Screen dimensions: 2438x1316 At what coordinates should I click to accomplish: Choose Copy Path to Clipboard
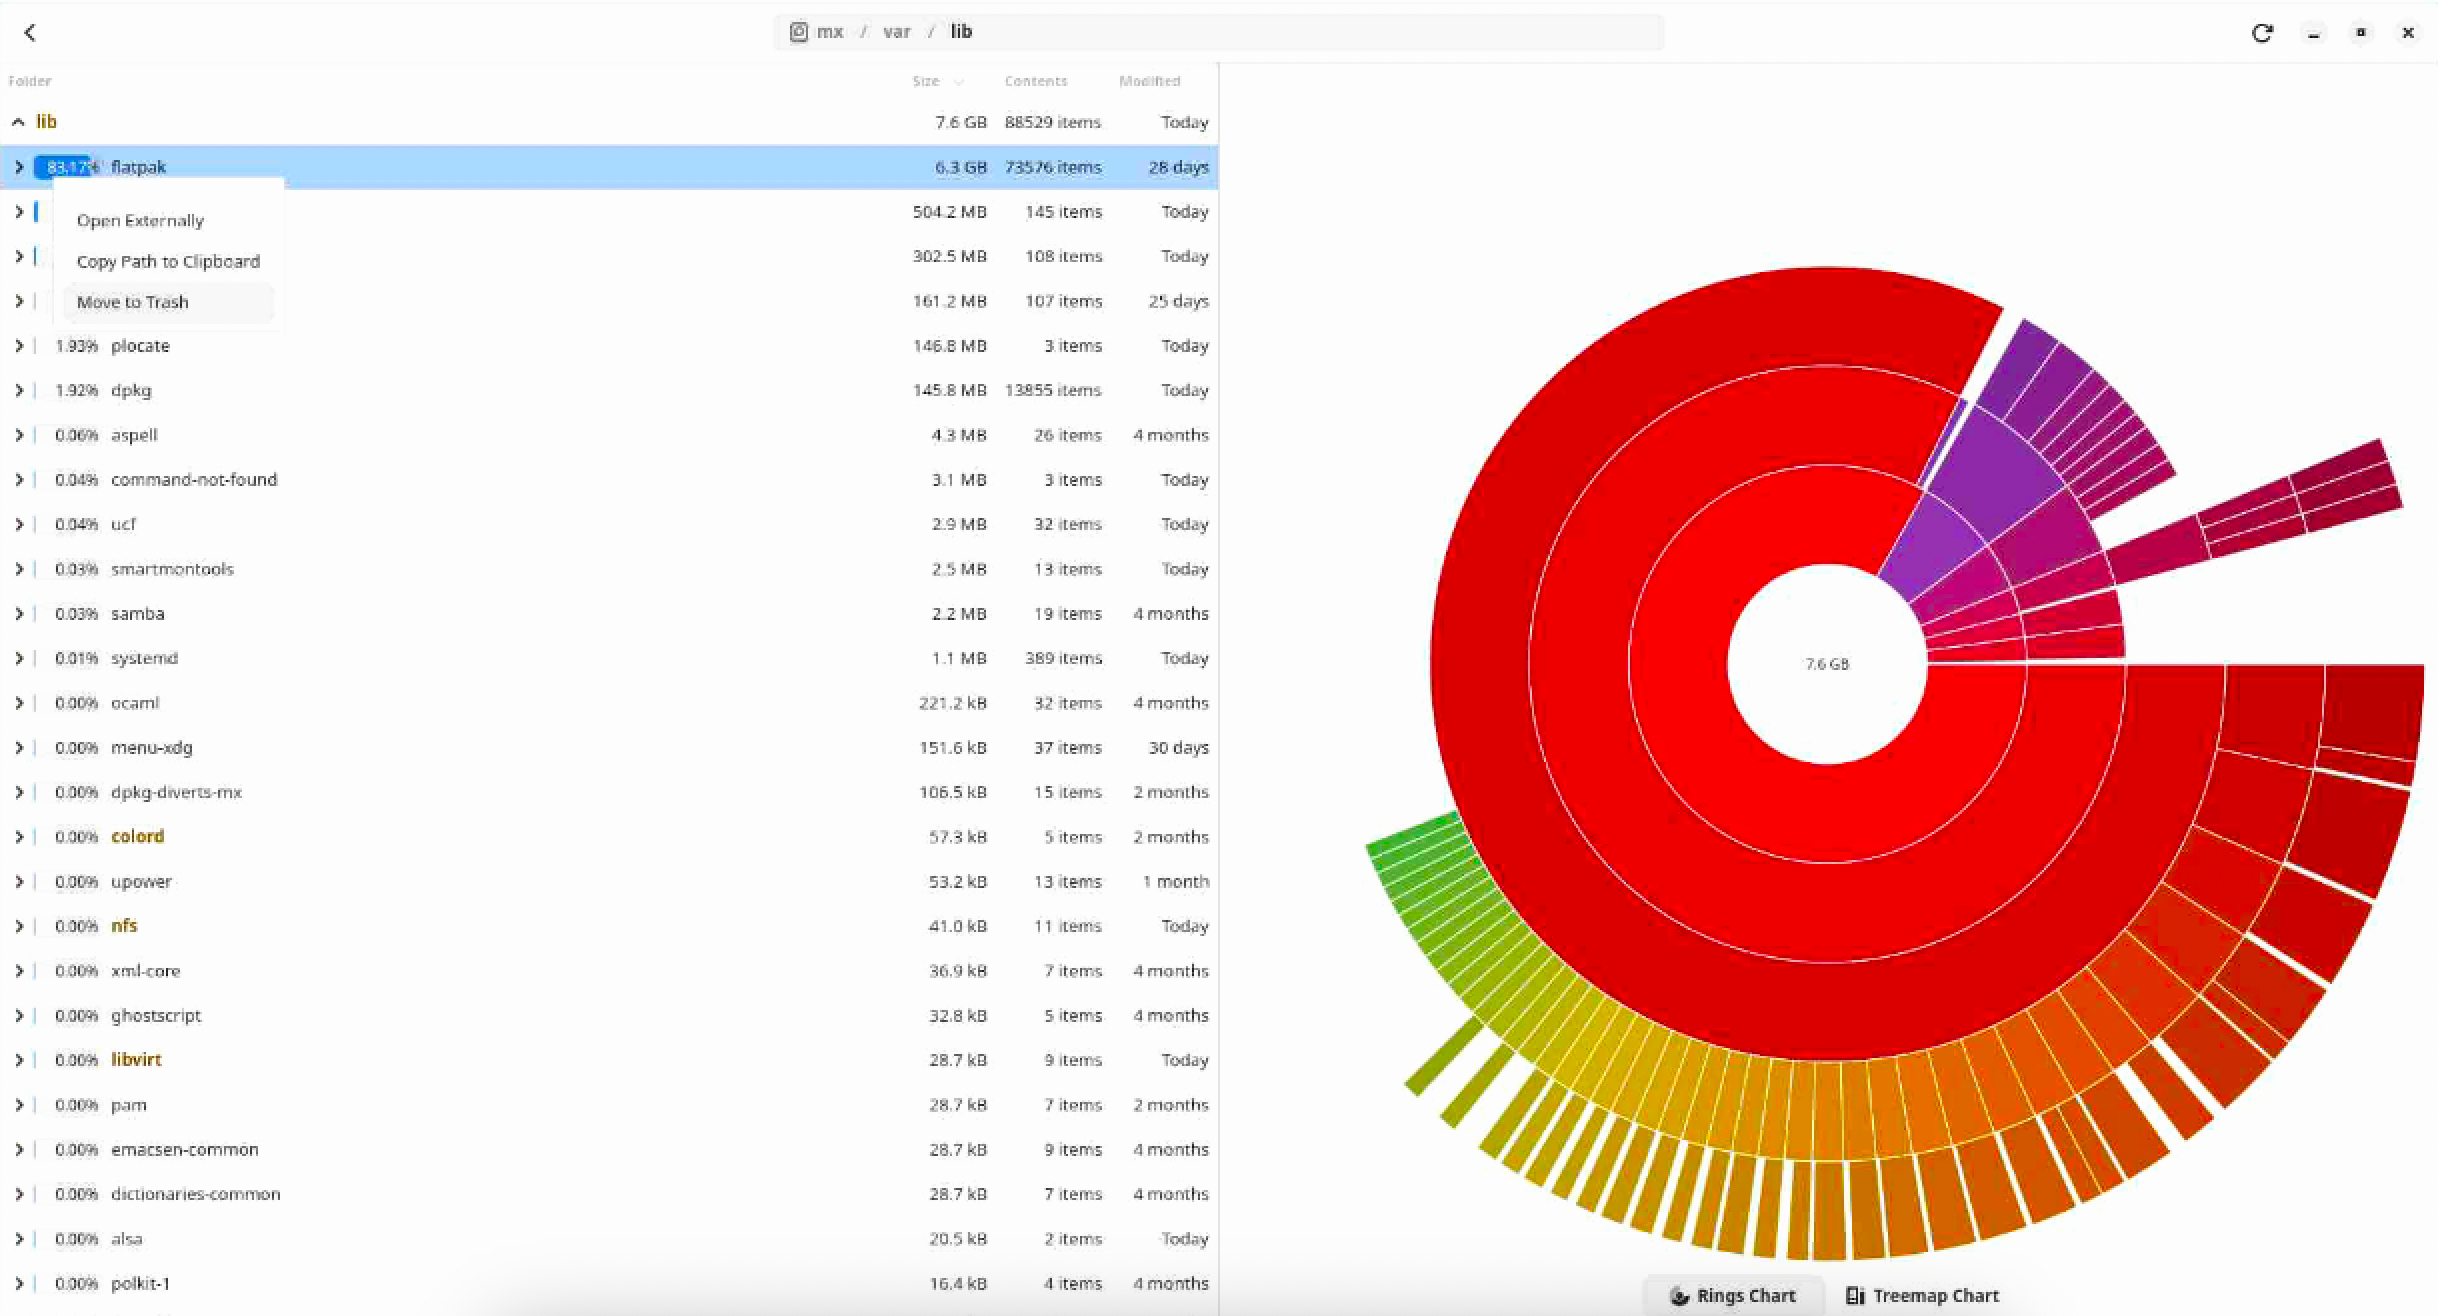(168, 261)
